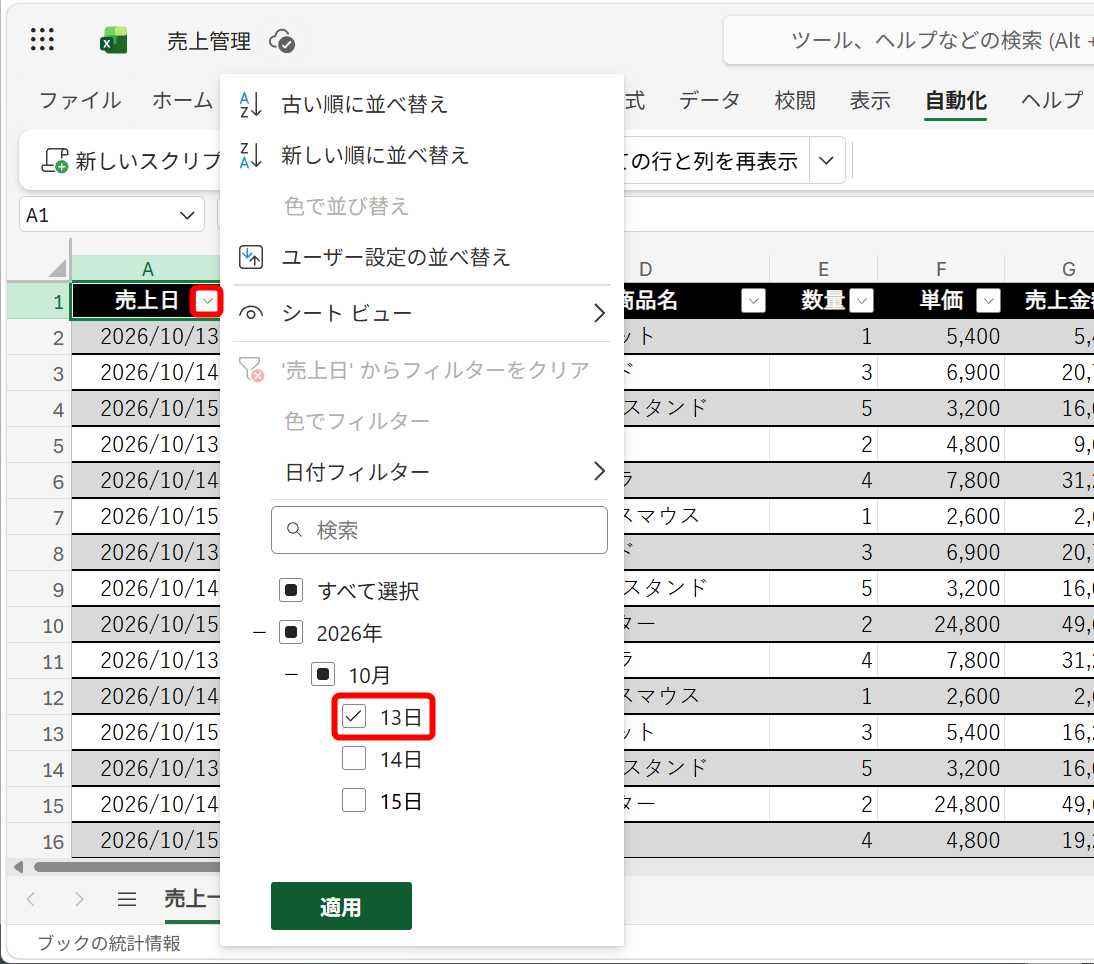
Task: Open the ヘルプ tab
Action: (x=1051, y=100)
